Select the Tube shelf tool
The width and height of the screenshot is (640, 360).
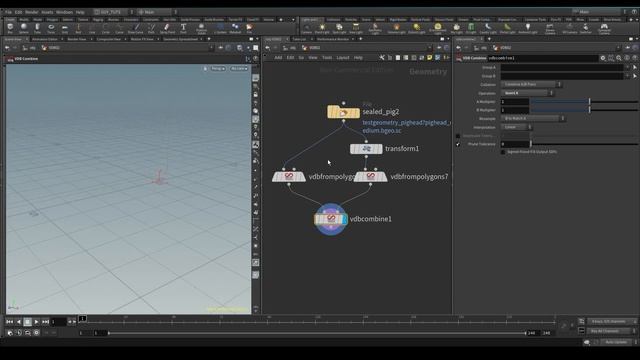[37, 28]
